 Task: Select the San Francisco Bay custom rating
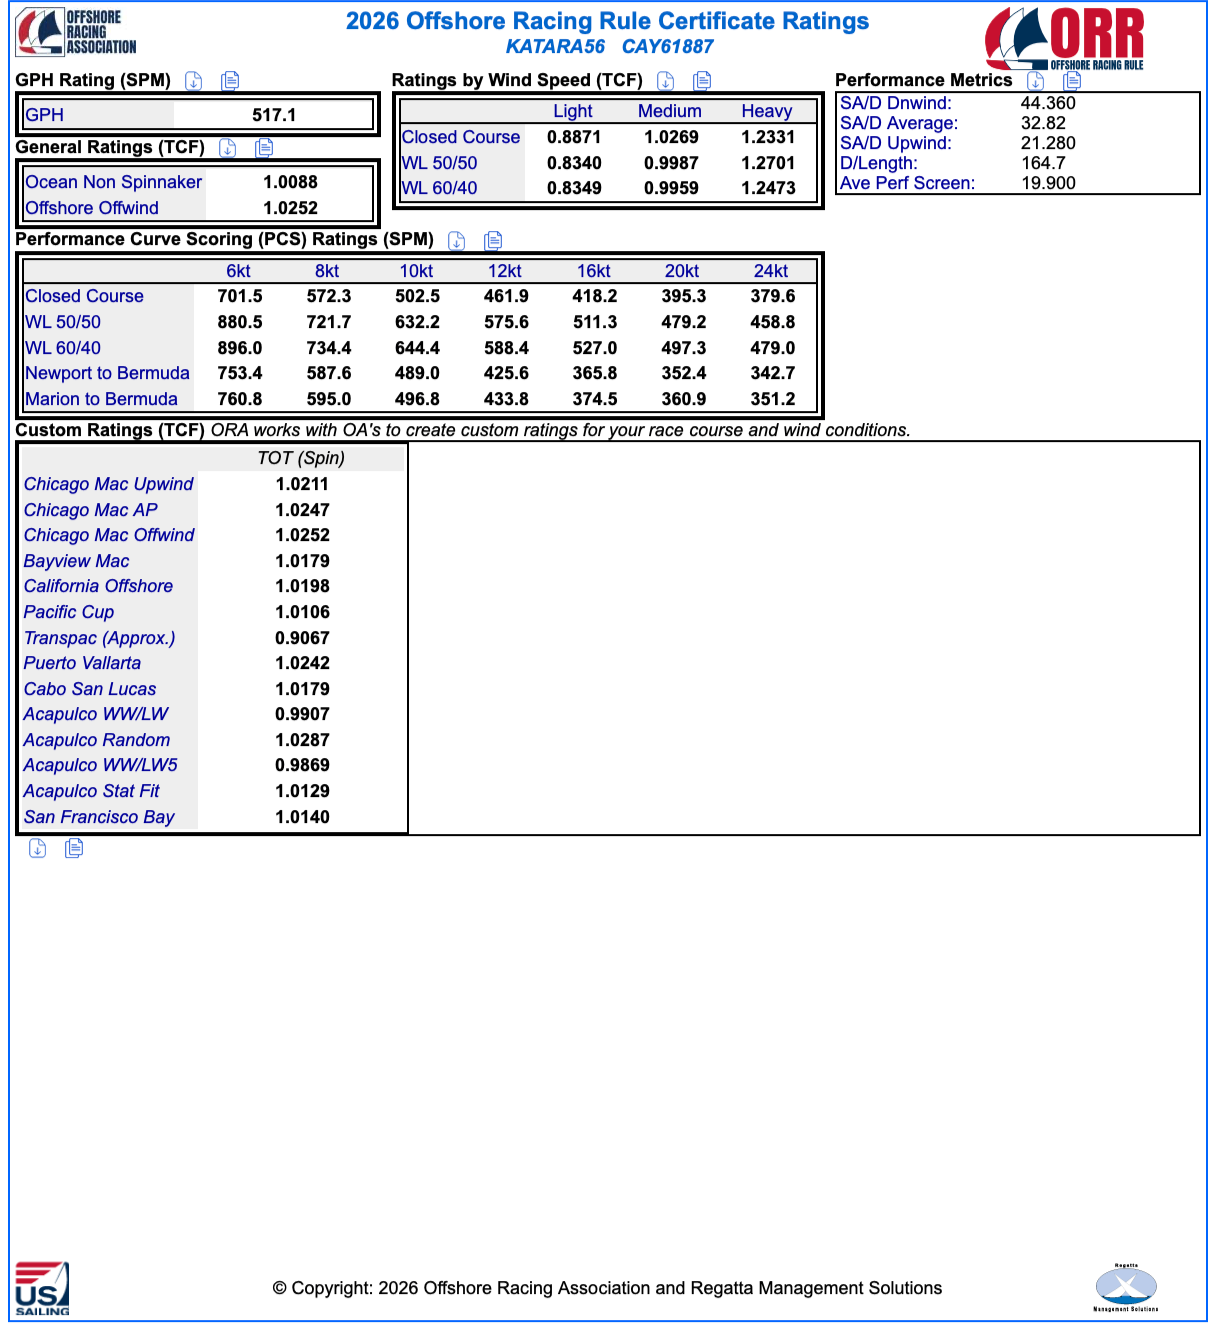click(x=99, y=817)
